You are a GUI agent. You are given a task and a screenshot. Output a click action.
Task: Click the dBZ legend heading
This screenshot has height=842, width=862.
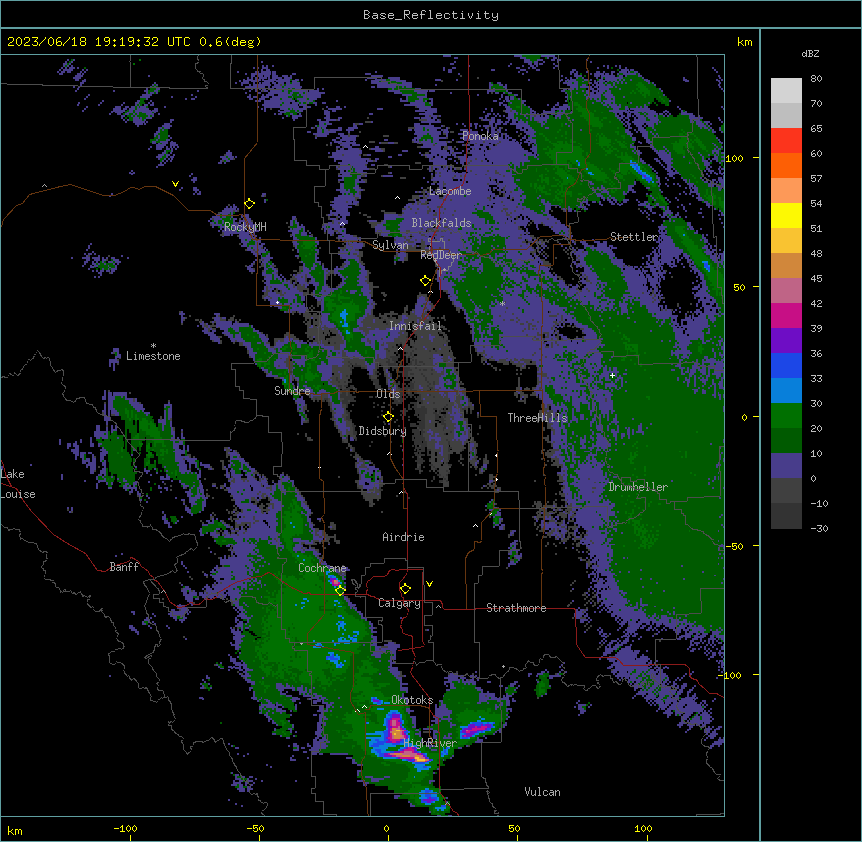[x=810, y=53]
